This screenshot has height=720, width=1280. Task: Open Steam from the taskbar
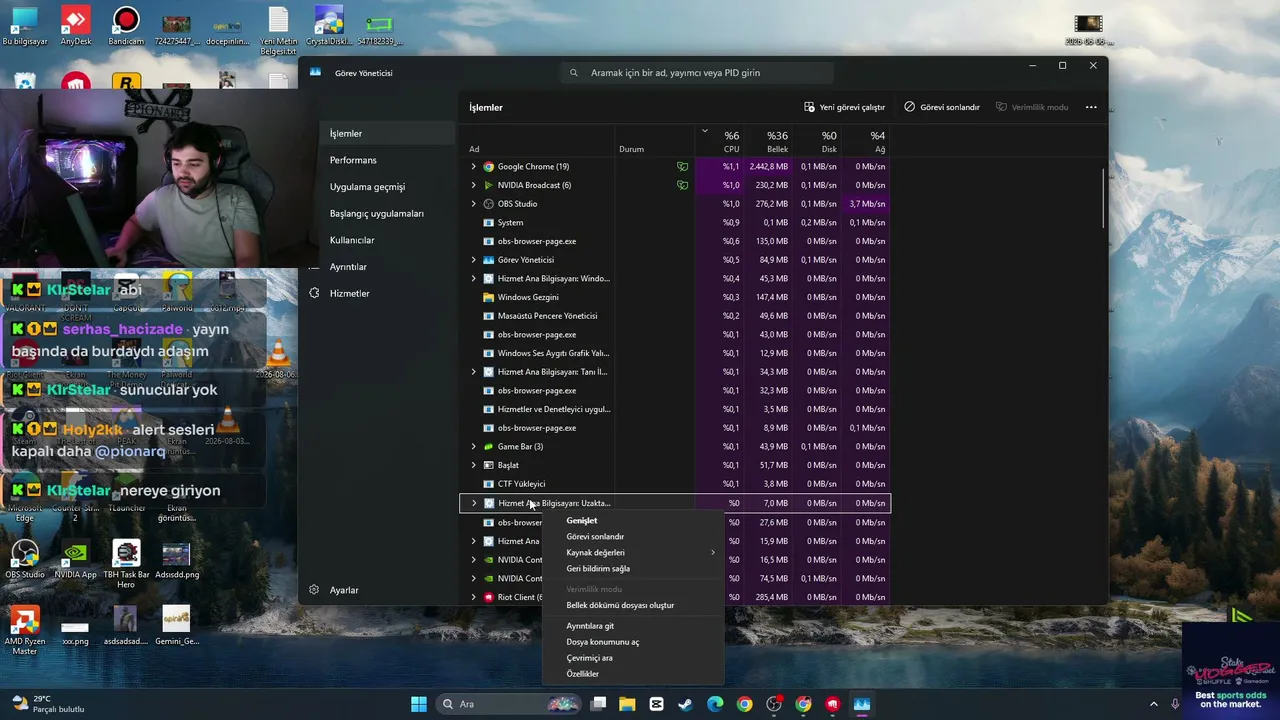pos(685,704)
